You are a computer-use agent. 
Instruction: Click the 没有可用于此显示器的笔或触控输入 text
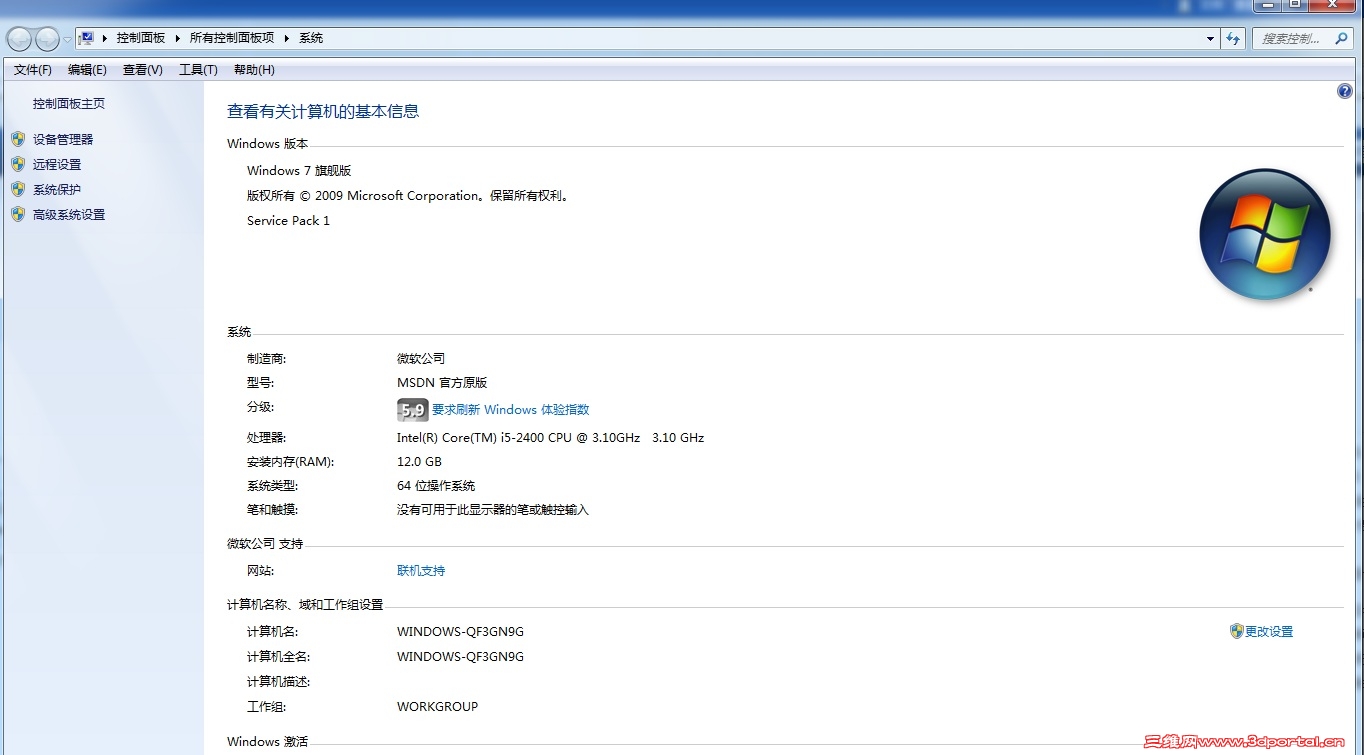[493, 510]
